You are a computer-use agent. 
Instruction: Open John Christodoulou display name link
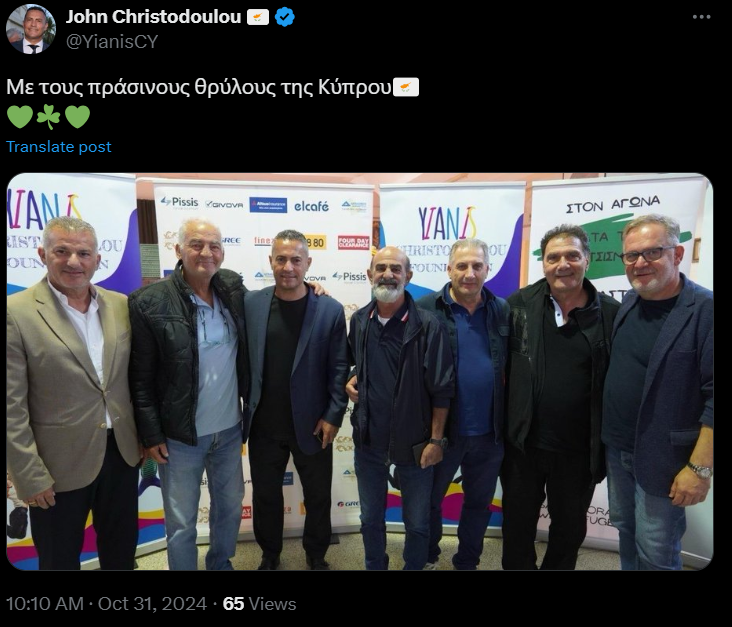pos(153,17)
